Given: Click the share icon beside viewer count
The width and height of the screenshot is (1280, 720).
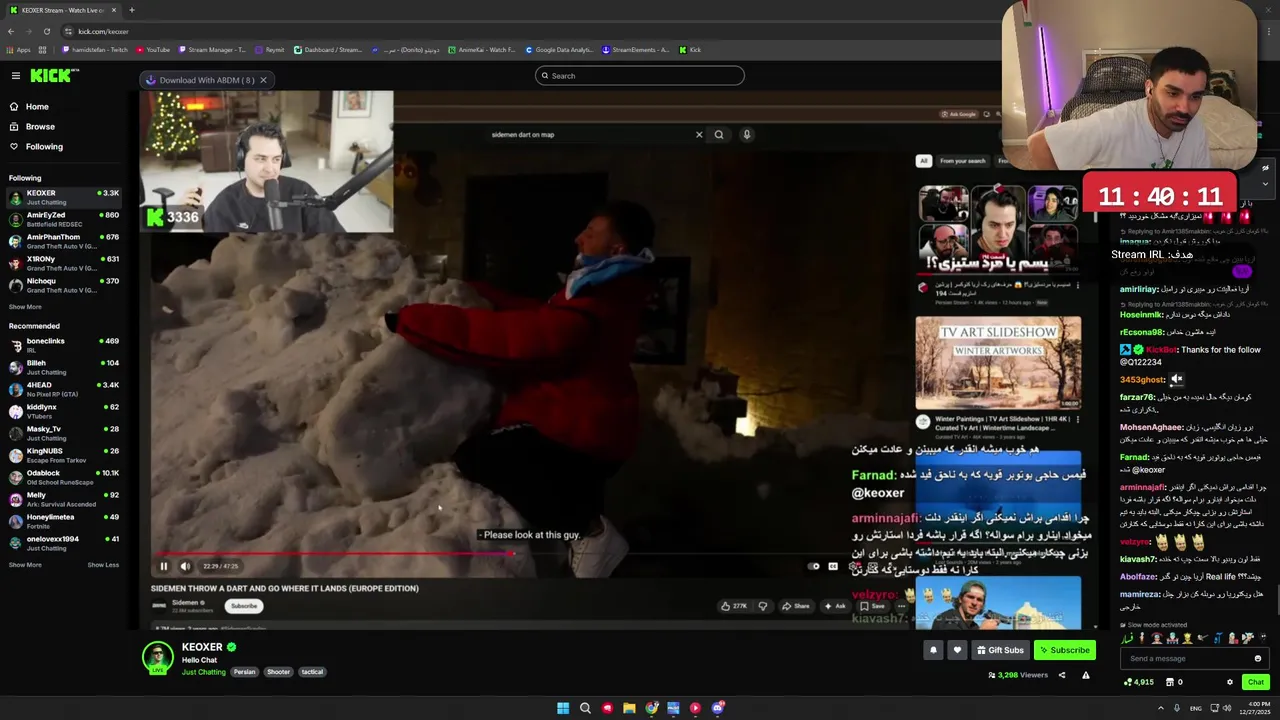Looking at the screenshot, I should pyautogui.click(x=1062, y=675).
